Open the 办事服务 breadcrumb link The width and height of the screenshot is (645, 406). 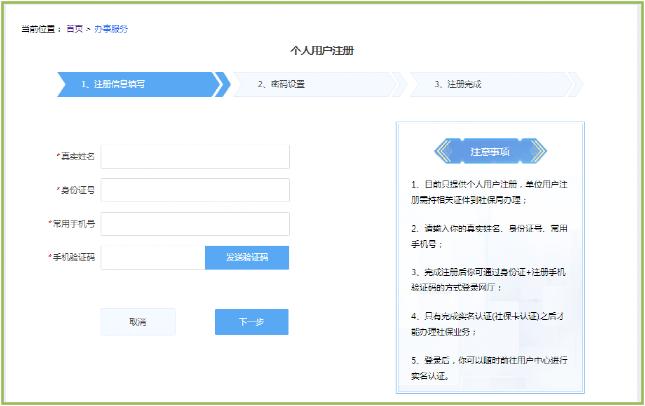pyautogui.click(x=111, y=28)
